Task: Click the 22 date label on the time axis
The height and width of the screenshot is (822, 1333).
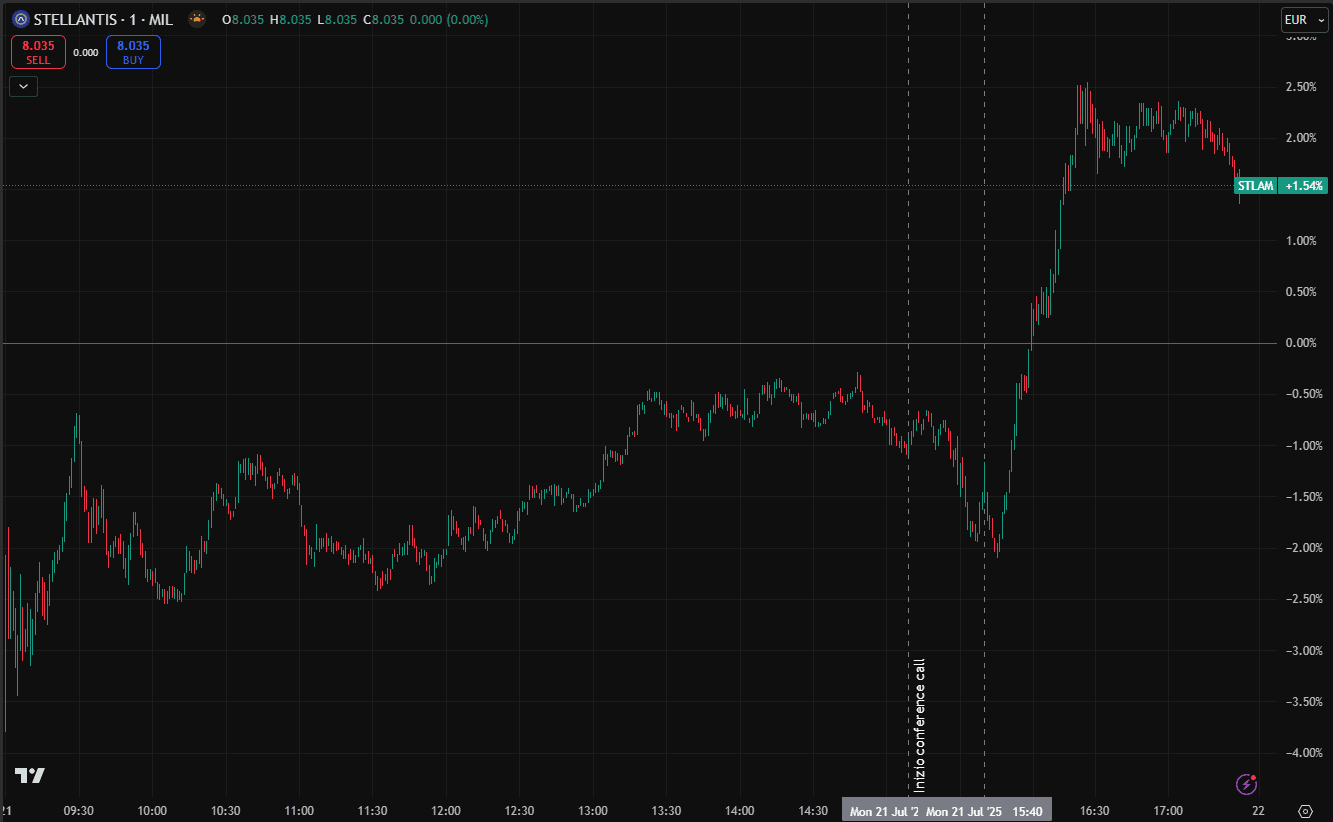Action: [x=1258, y=811]
